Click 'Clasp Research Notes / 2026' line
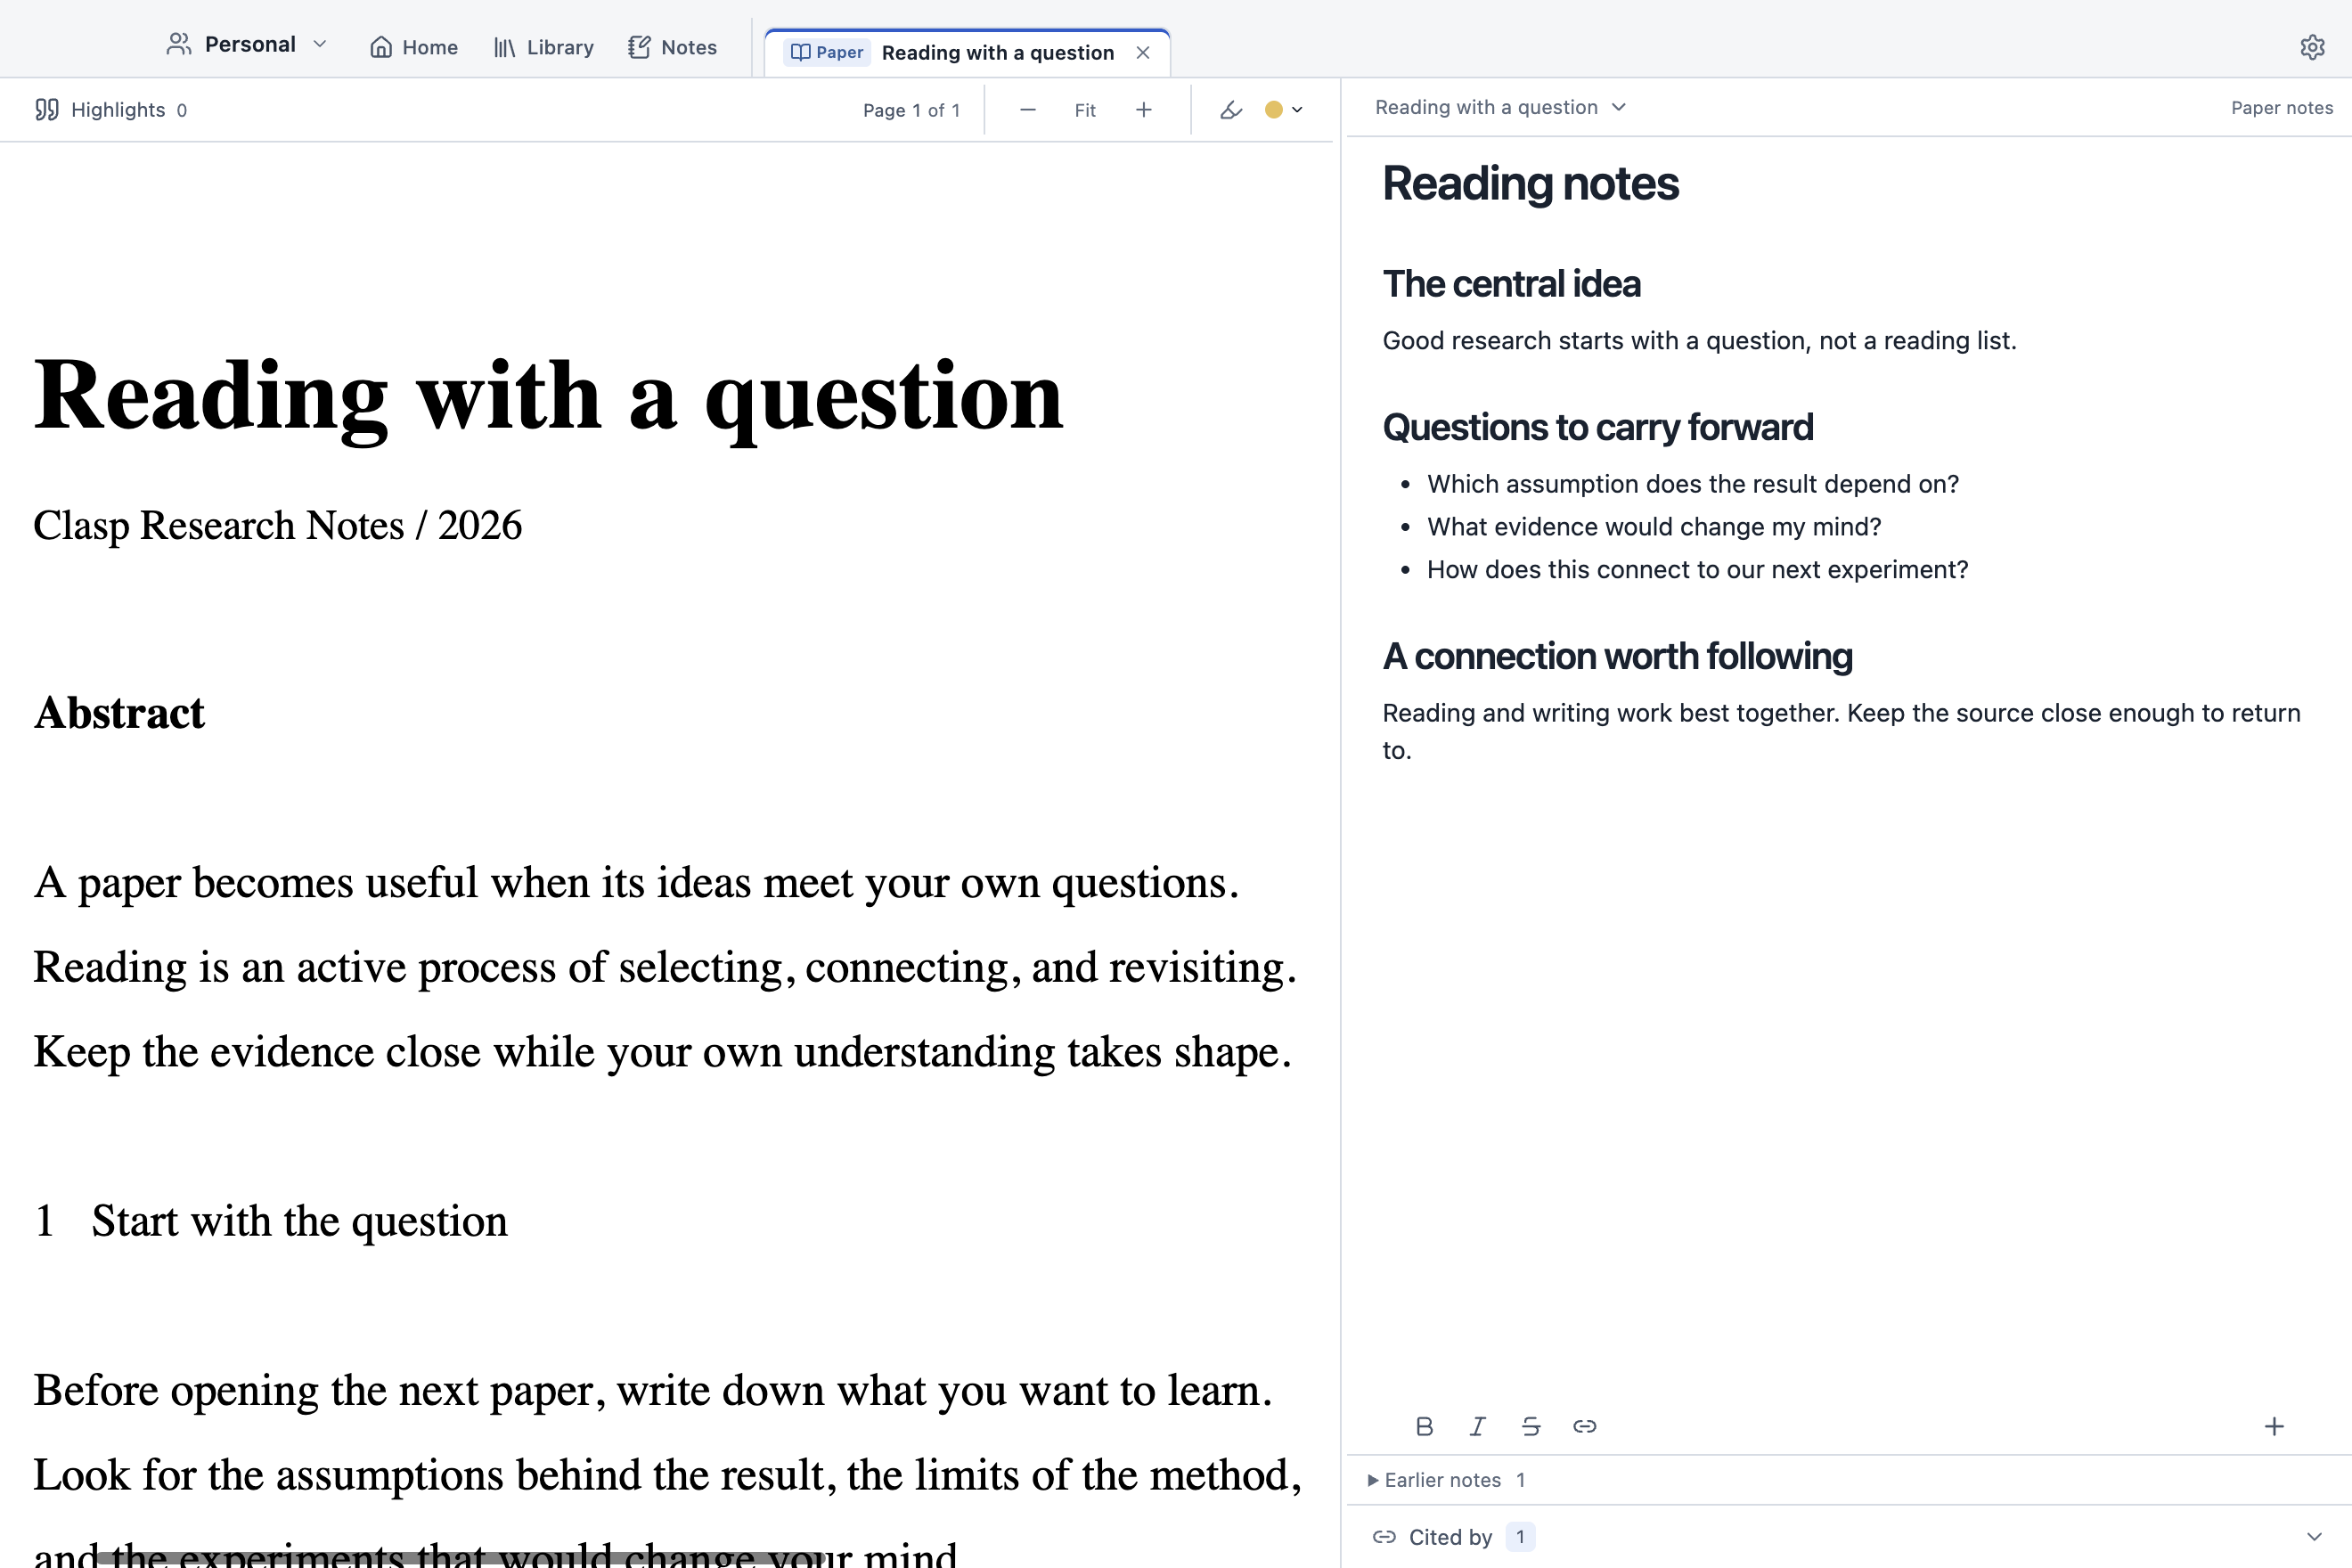Image resolution: width=2352 pixels, height=1568 pixels. click(x=277, y=525)
